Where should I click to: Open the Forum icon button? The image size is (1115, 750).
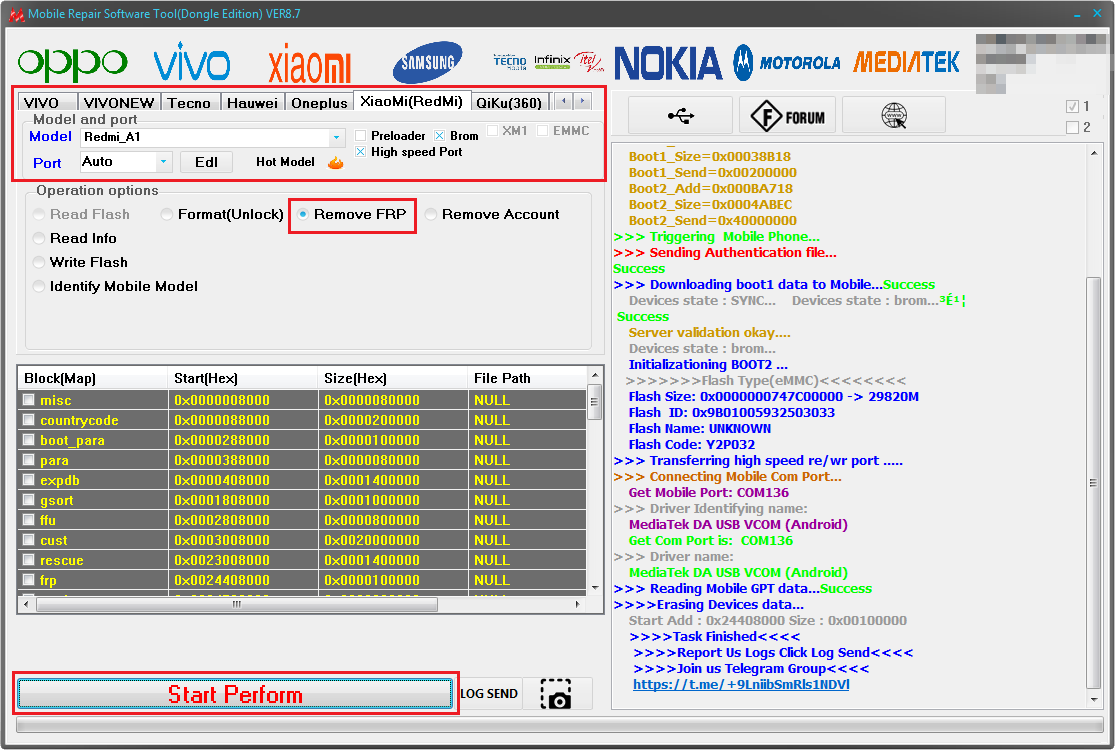[788, 115]
